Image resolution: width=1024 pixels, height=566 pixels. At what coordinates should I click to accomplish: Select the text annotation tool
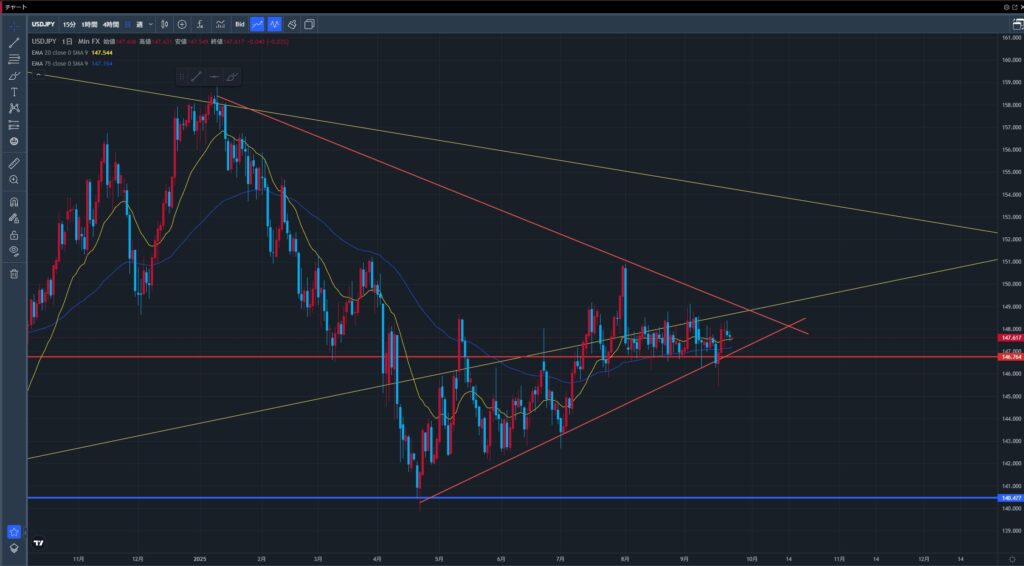pos(14,91)
